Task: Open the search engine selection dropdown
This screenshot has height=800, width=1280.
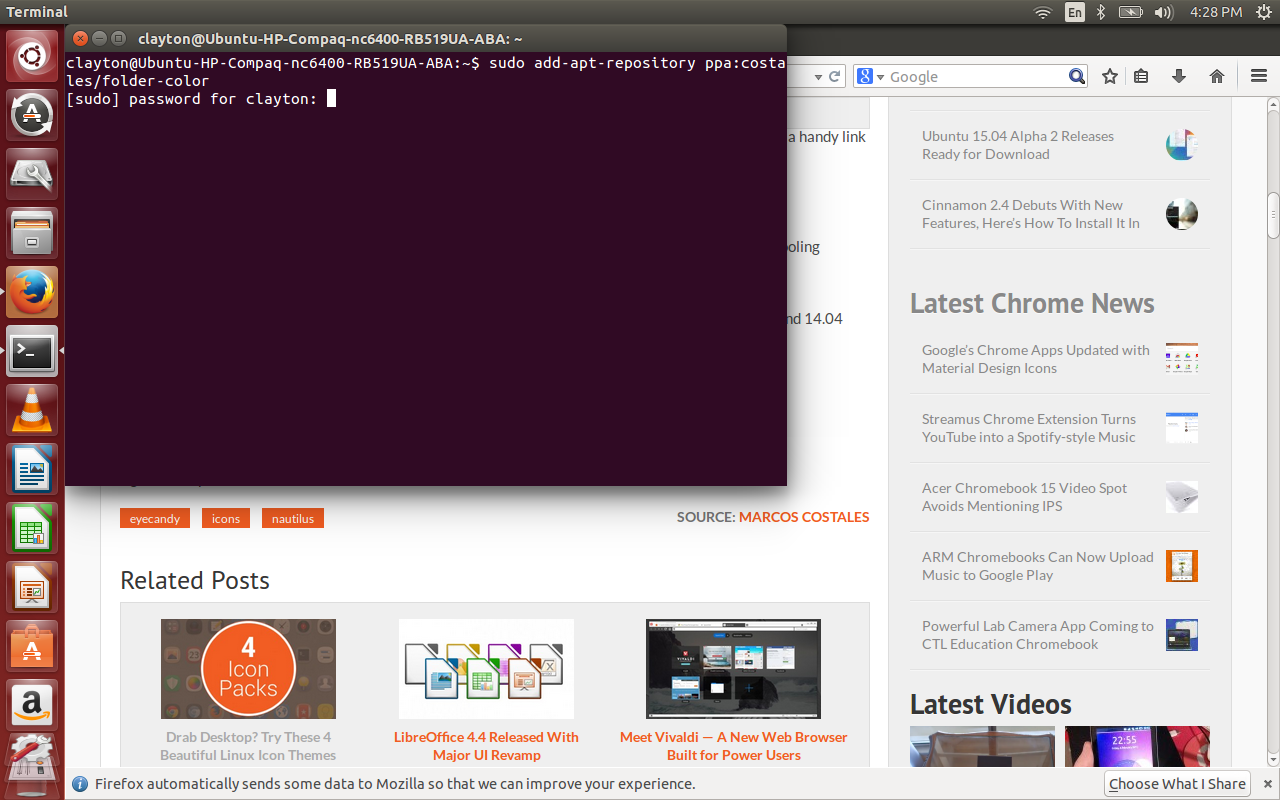Action: [874, 75]
